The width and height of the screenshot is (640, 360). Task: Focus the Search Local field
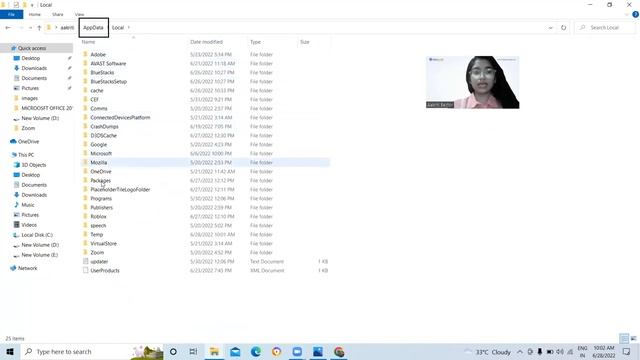click(605, 28)
